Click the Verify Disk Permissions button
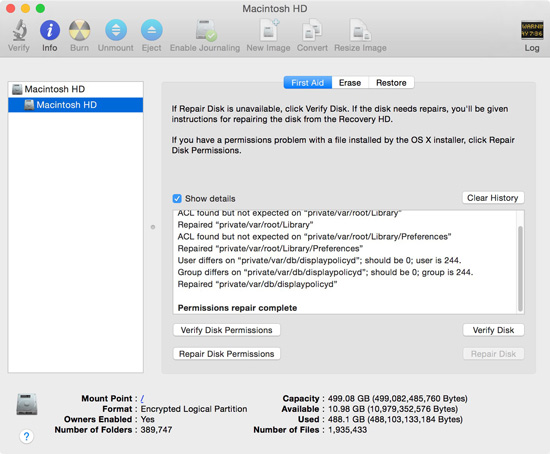 tap(227, 330)
